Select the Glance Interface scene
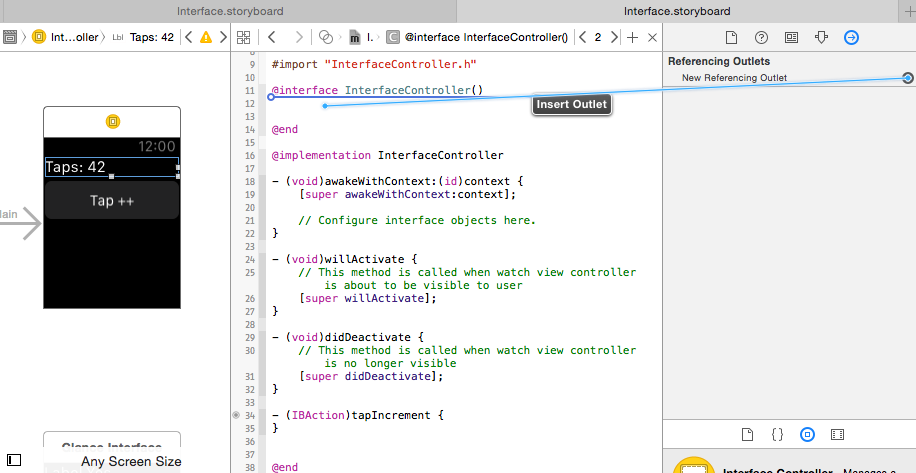The height and width of the screenshot is (473, 916). (x=112, y=448)
